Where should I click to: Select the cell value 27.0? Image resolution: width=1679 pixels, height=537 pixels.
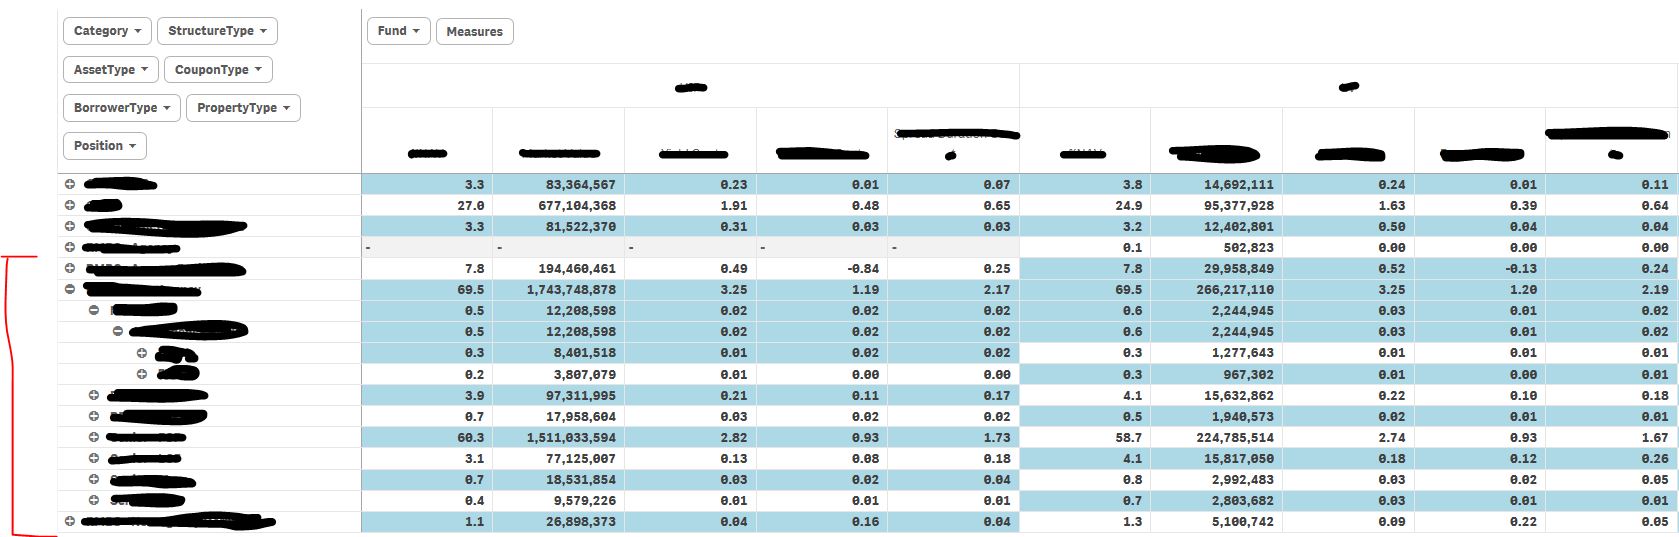point(427,206)
